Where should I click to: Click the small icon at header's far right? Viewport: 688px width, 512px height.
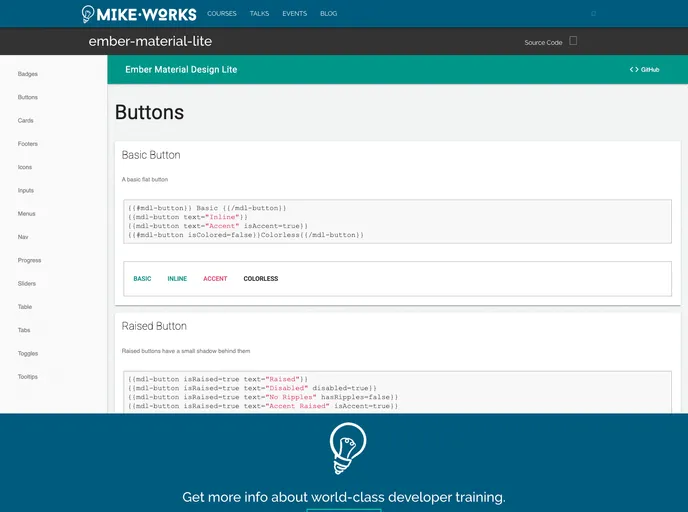pos(594,14)
